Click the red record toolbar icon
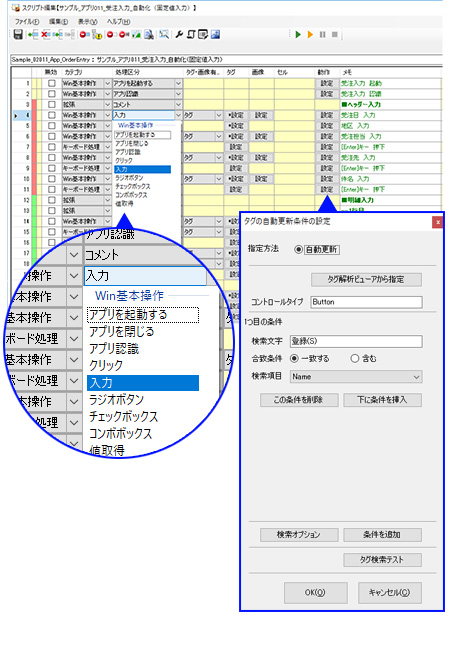The height and width of the screenshot is (650, 450). pyautogui.click(x=85, y=34)
